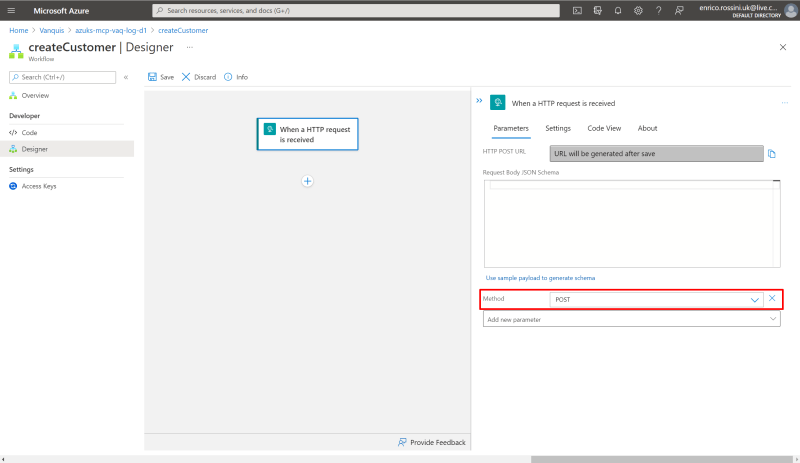Select Designer in the sidebar

66,149
